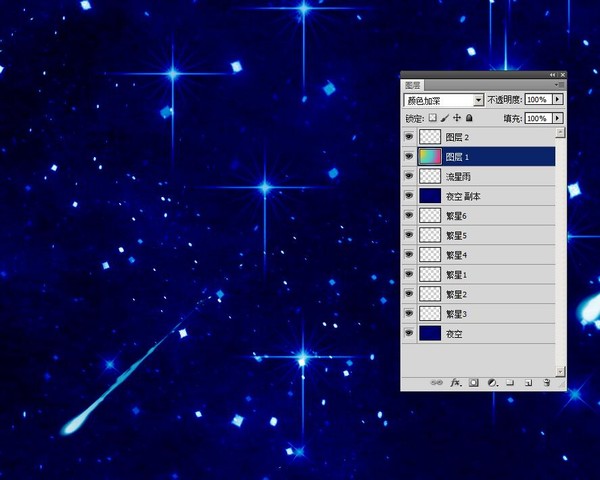Lock transparent pixels with the checkerboard icon
600x480 pixels.
point(432,118)
